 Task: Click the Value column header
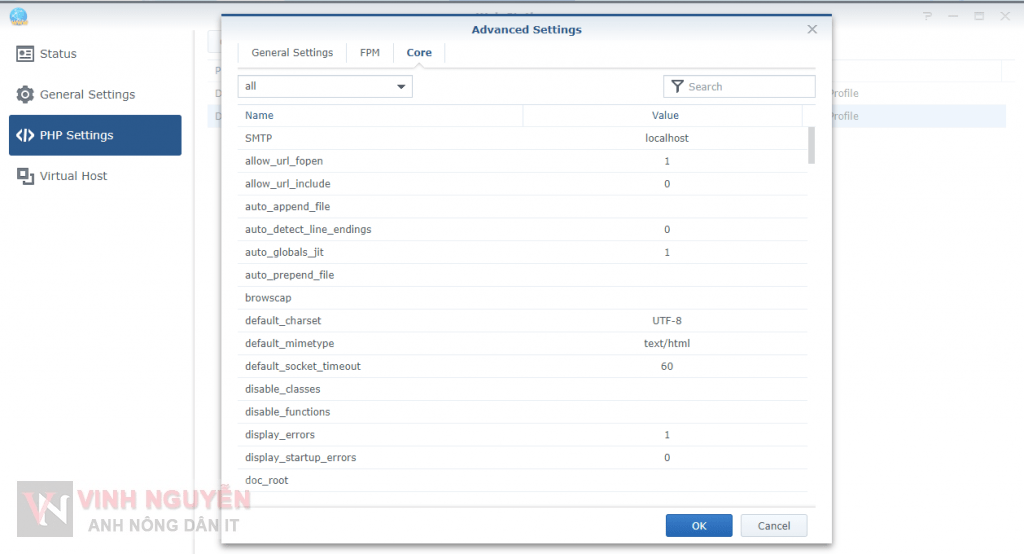point(665,116)
